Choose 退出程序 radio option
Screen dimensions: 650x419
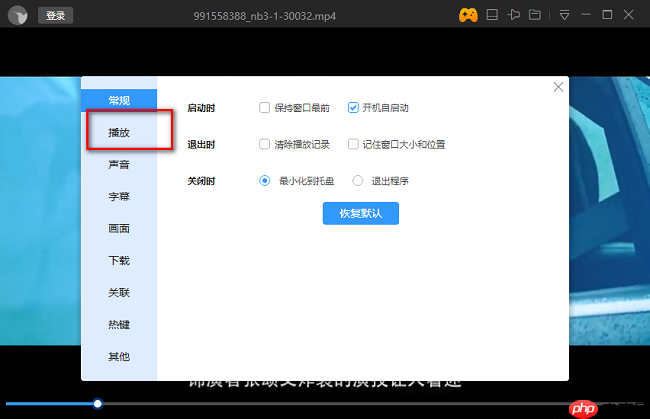(358, 181)
